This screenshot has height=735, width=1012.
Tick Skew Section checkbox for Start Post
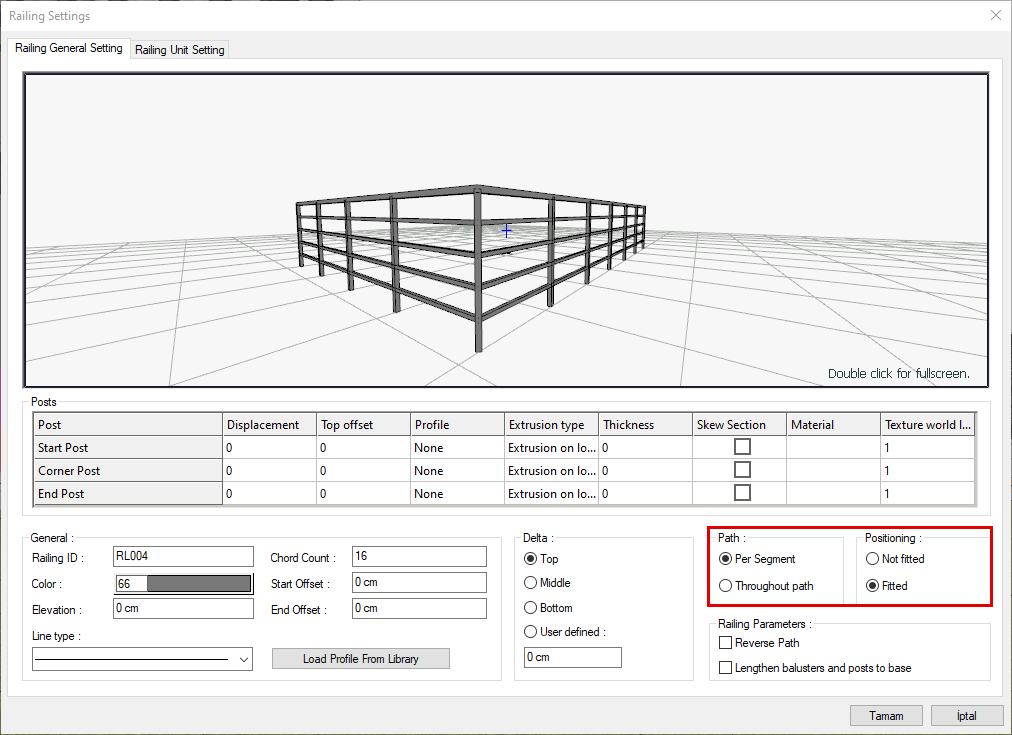coord(742,447)
